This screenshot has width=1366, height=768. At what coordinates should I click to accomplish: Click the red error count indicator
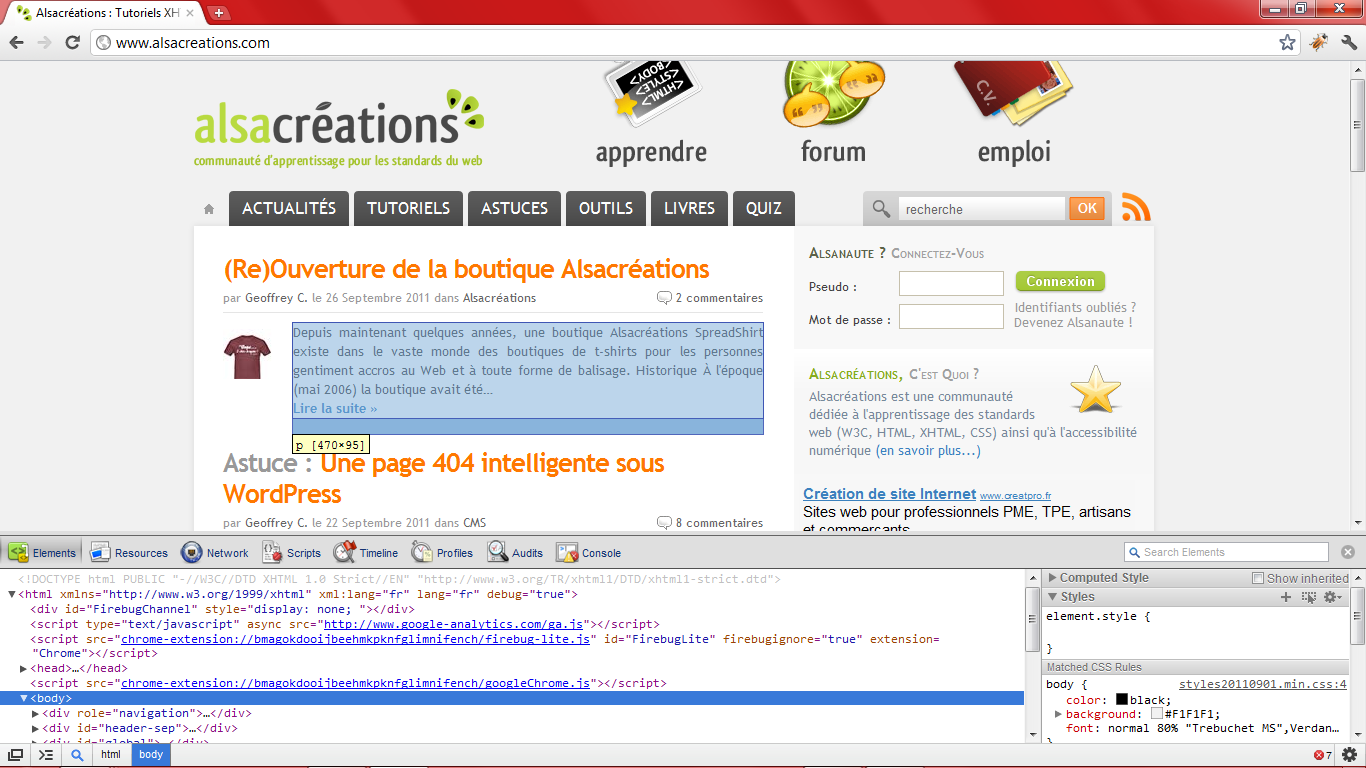pos(1322,755)
